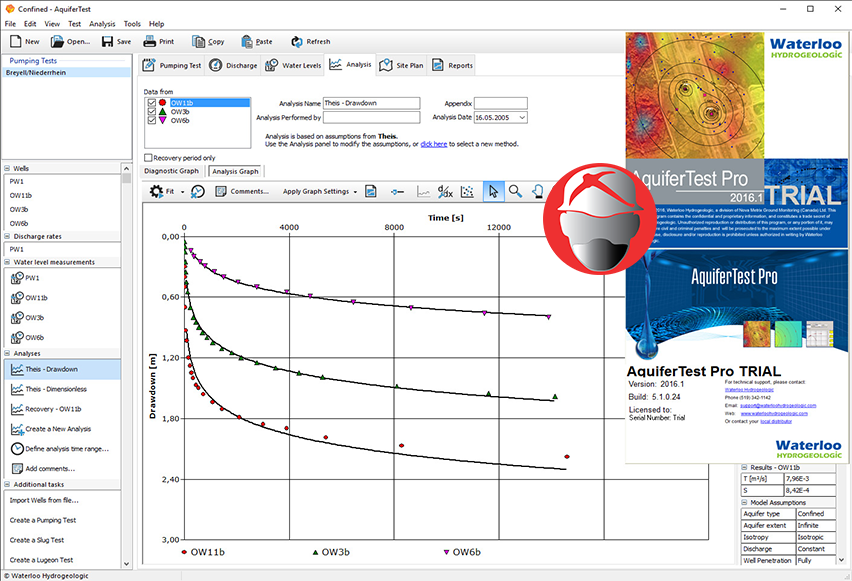Open Recovery - OW11b analysis

coord(53,409)
